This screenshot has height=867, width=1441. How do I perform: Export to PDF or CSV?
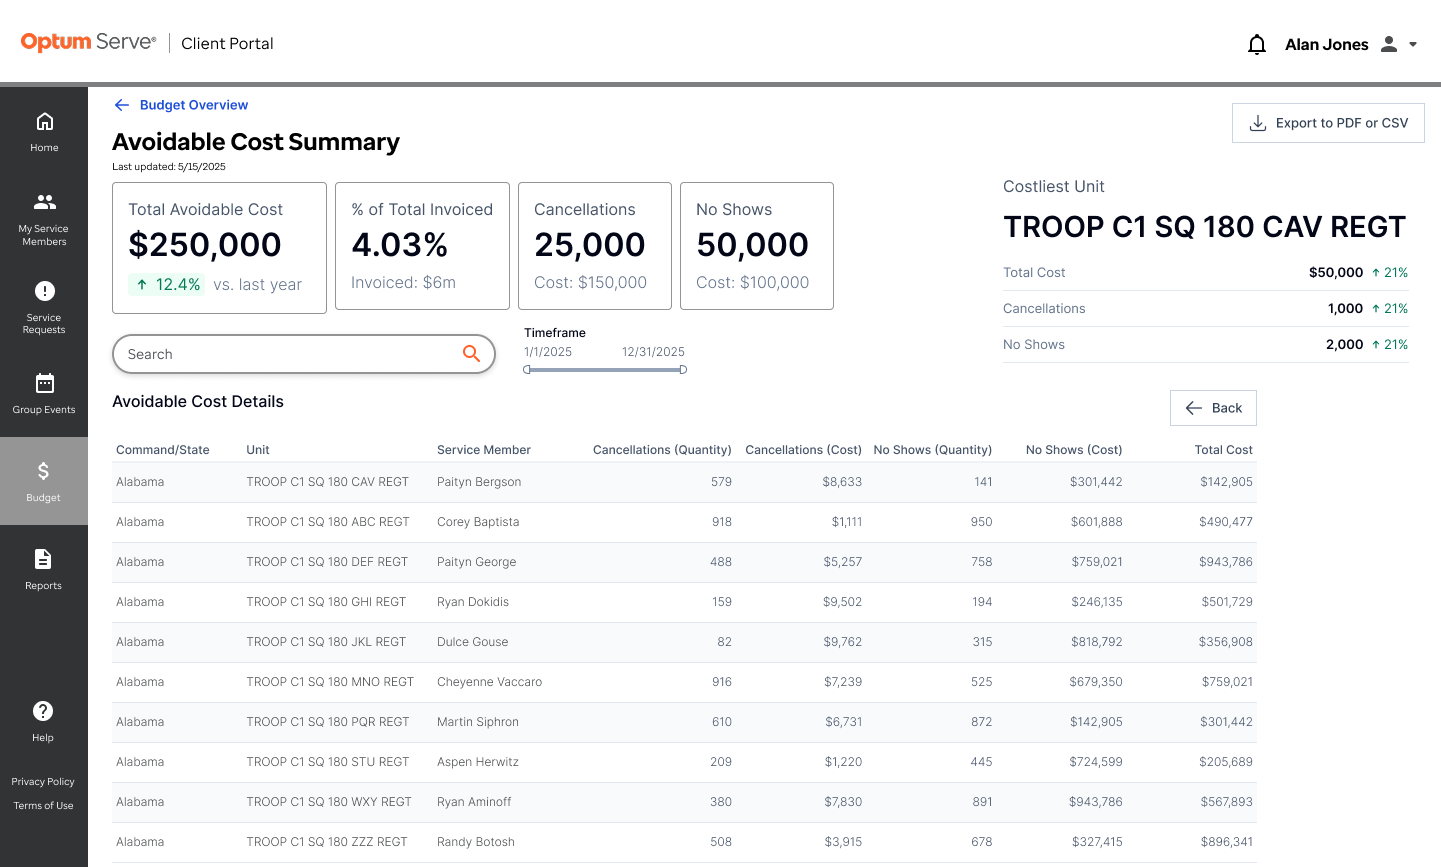coord(1328,123)
